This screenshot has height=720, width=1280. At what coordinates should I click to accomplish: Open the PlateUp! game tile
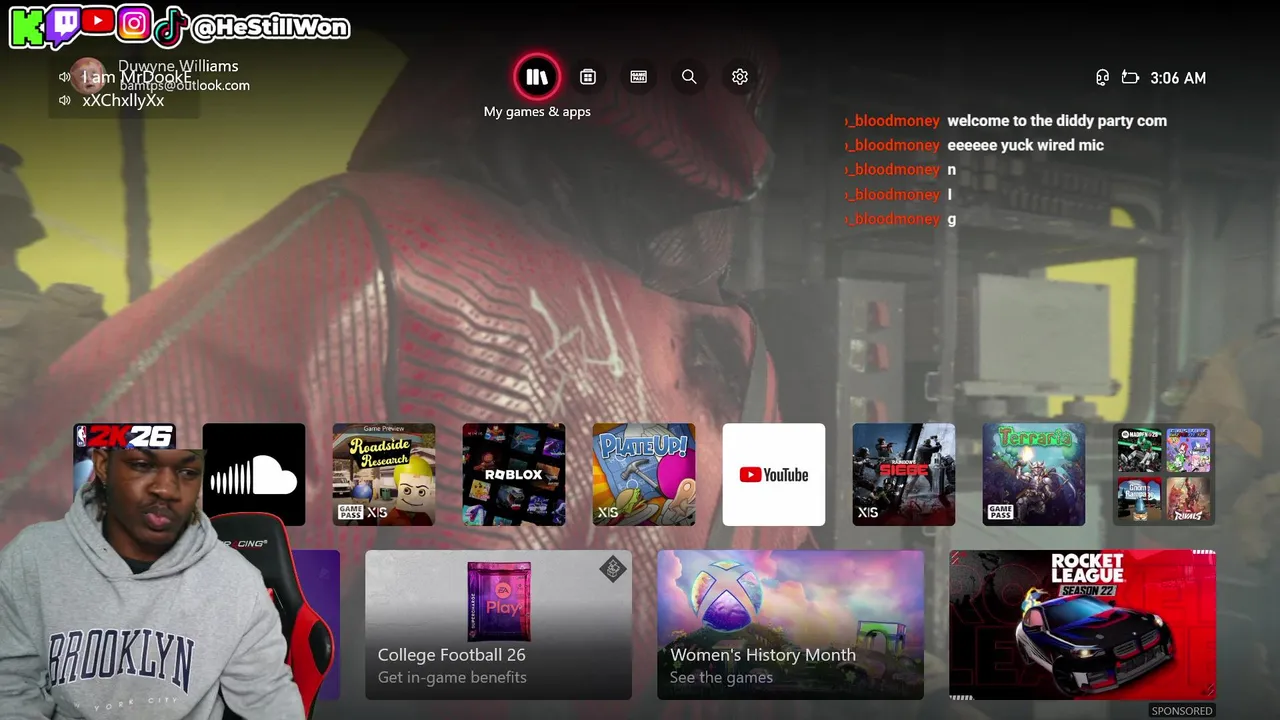coord(644,474)
